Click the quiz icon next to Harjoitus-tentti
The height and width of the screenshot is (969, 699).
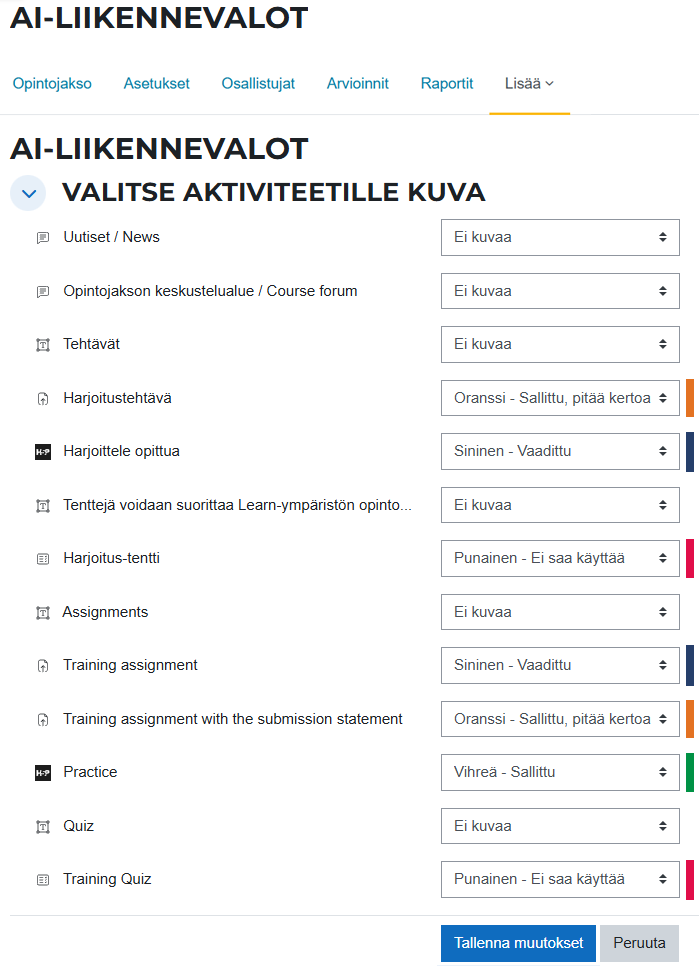tap(40, 558)
